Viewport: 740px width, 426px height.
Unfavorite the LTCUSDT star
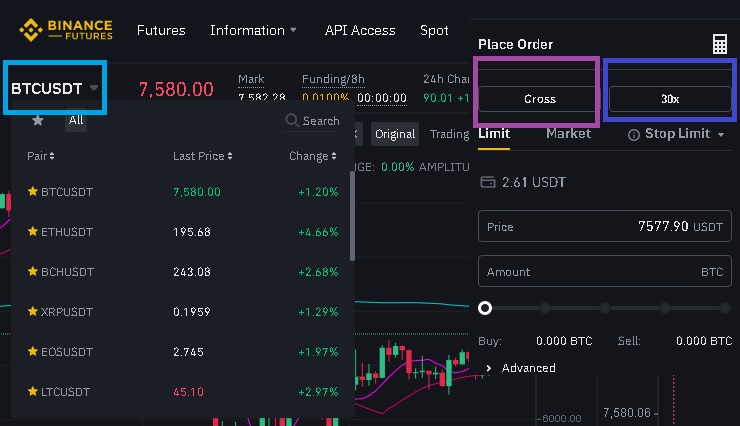(x=33, y=391)
